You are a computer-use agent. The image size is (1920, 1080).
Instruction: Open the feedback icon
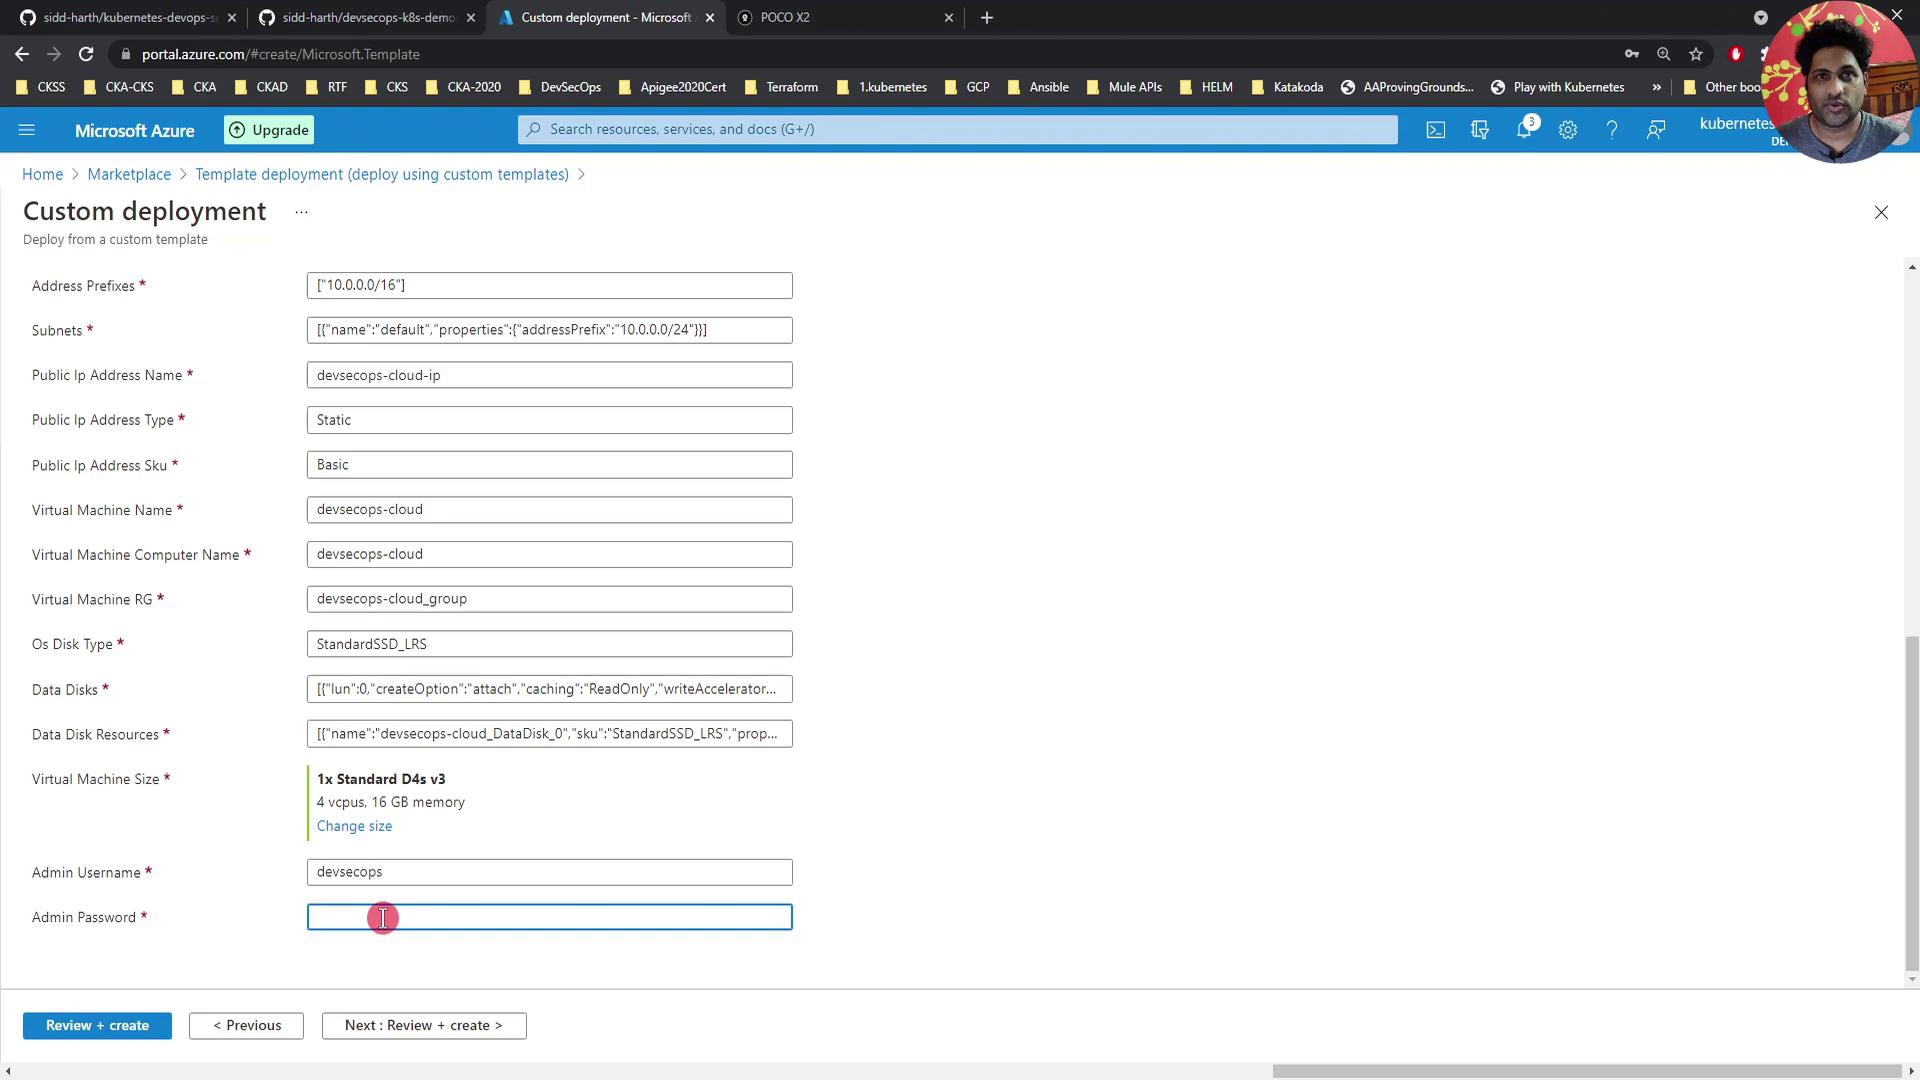[1655, 130]
